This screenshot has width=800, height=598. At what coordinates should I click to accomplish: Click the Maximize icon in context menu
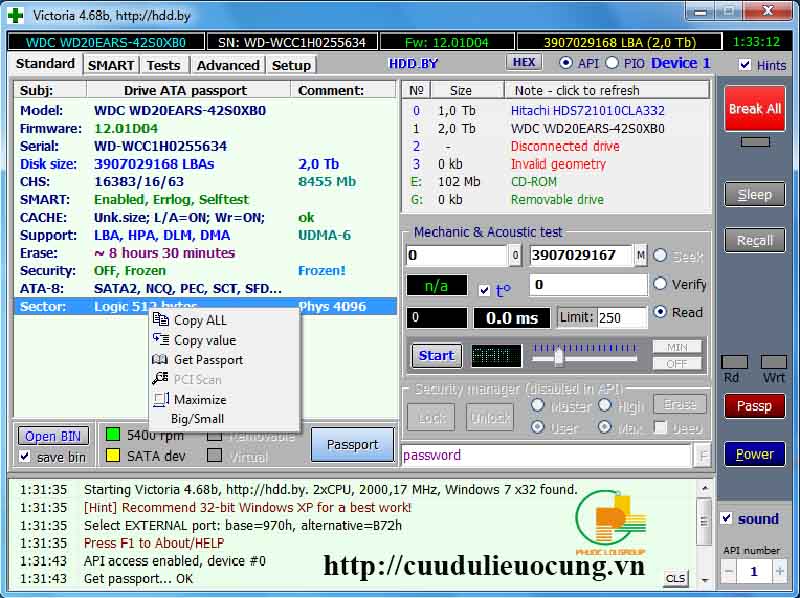(x=160, y=399)
